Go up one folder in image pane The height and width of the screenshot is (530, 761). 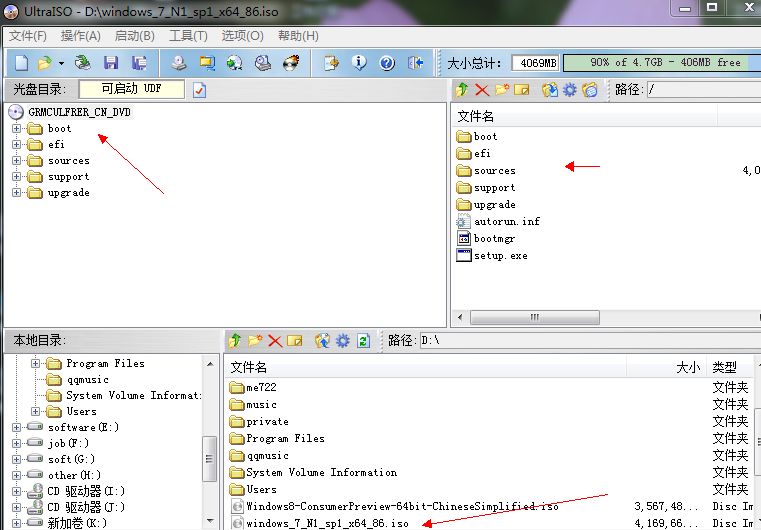click(x=463, y=90)
